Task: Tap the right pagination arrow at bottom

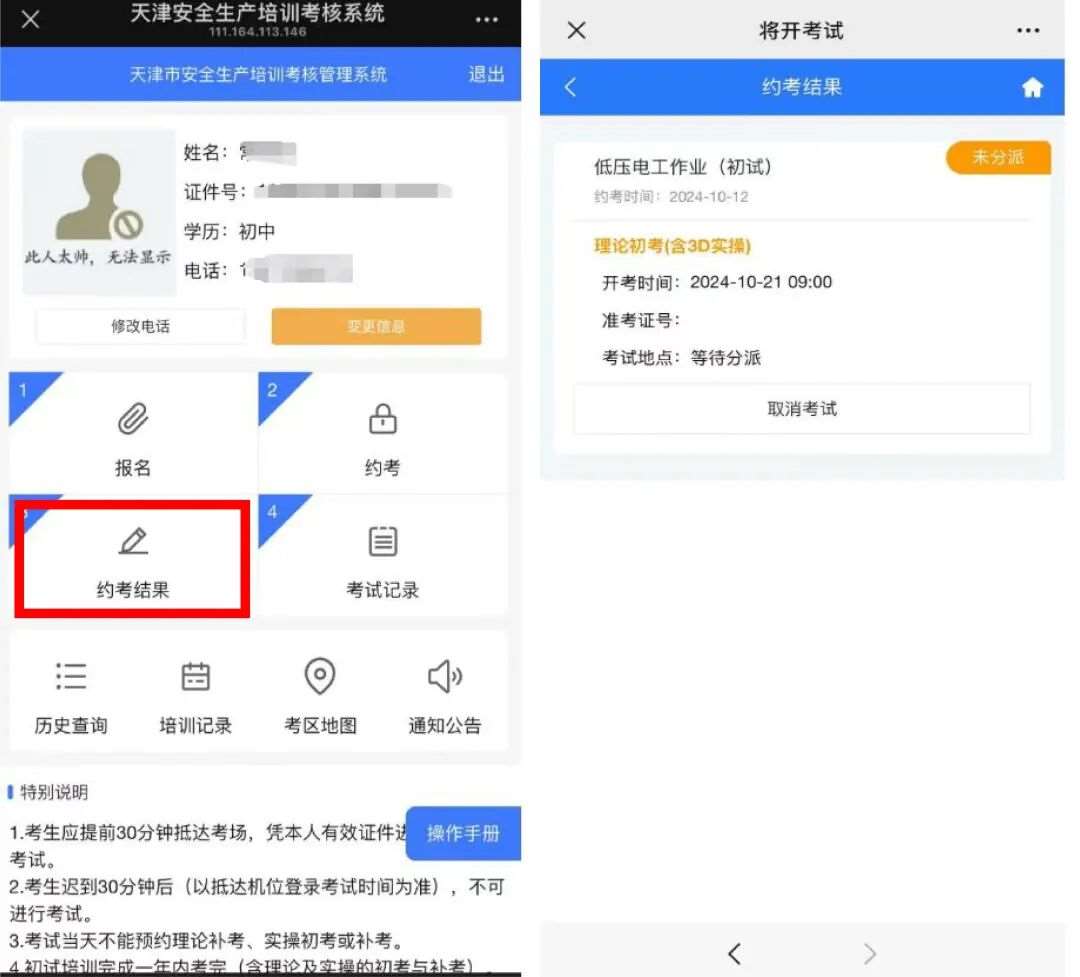Action: click(x=869, y=953)
